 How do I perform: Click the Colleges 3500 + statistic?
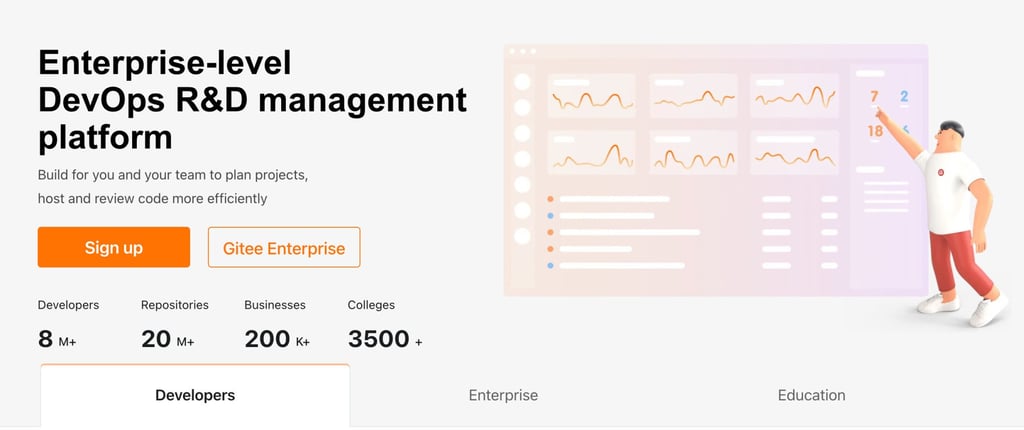pos(385,327)
